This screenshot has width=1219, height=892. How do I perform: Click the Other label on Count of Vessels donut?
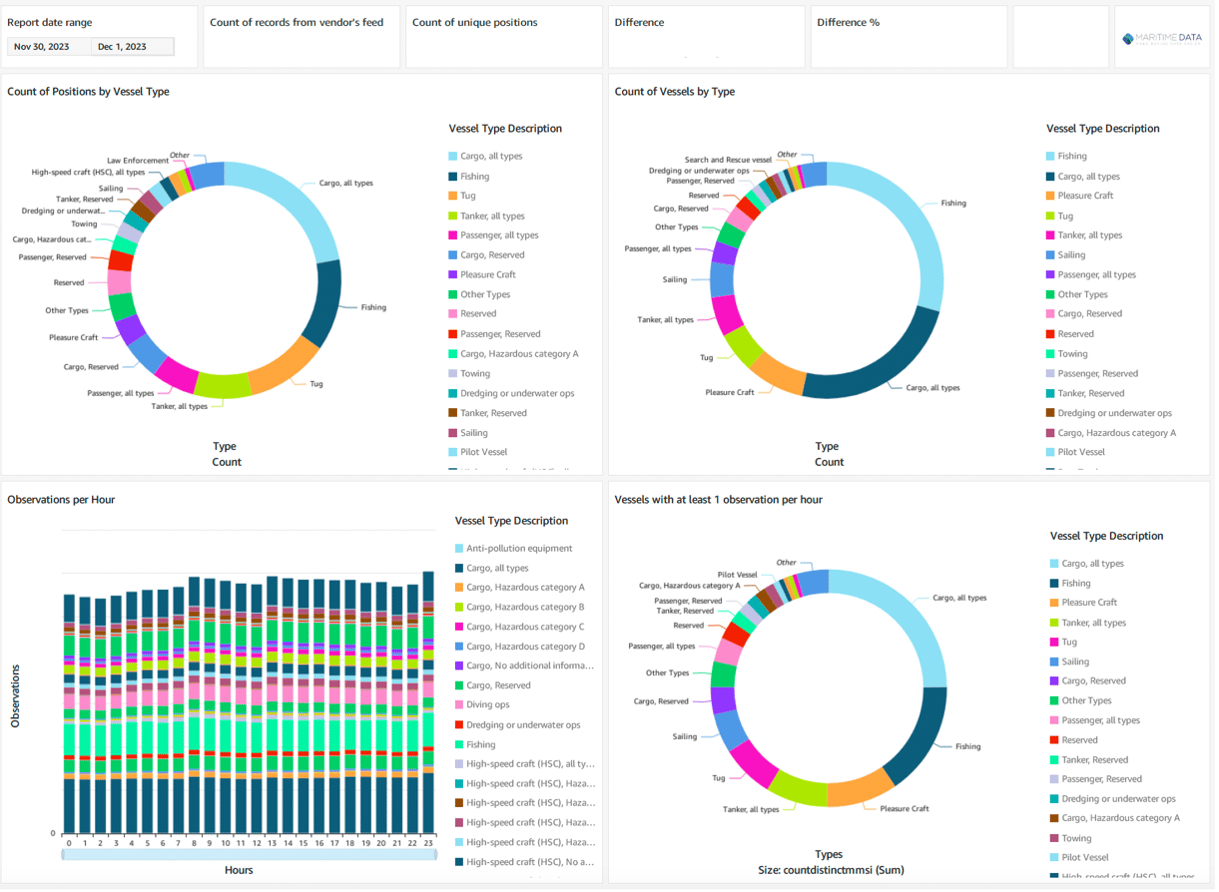pos(787,155)
